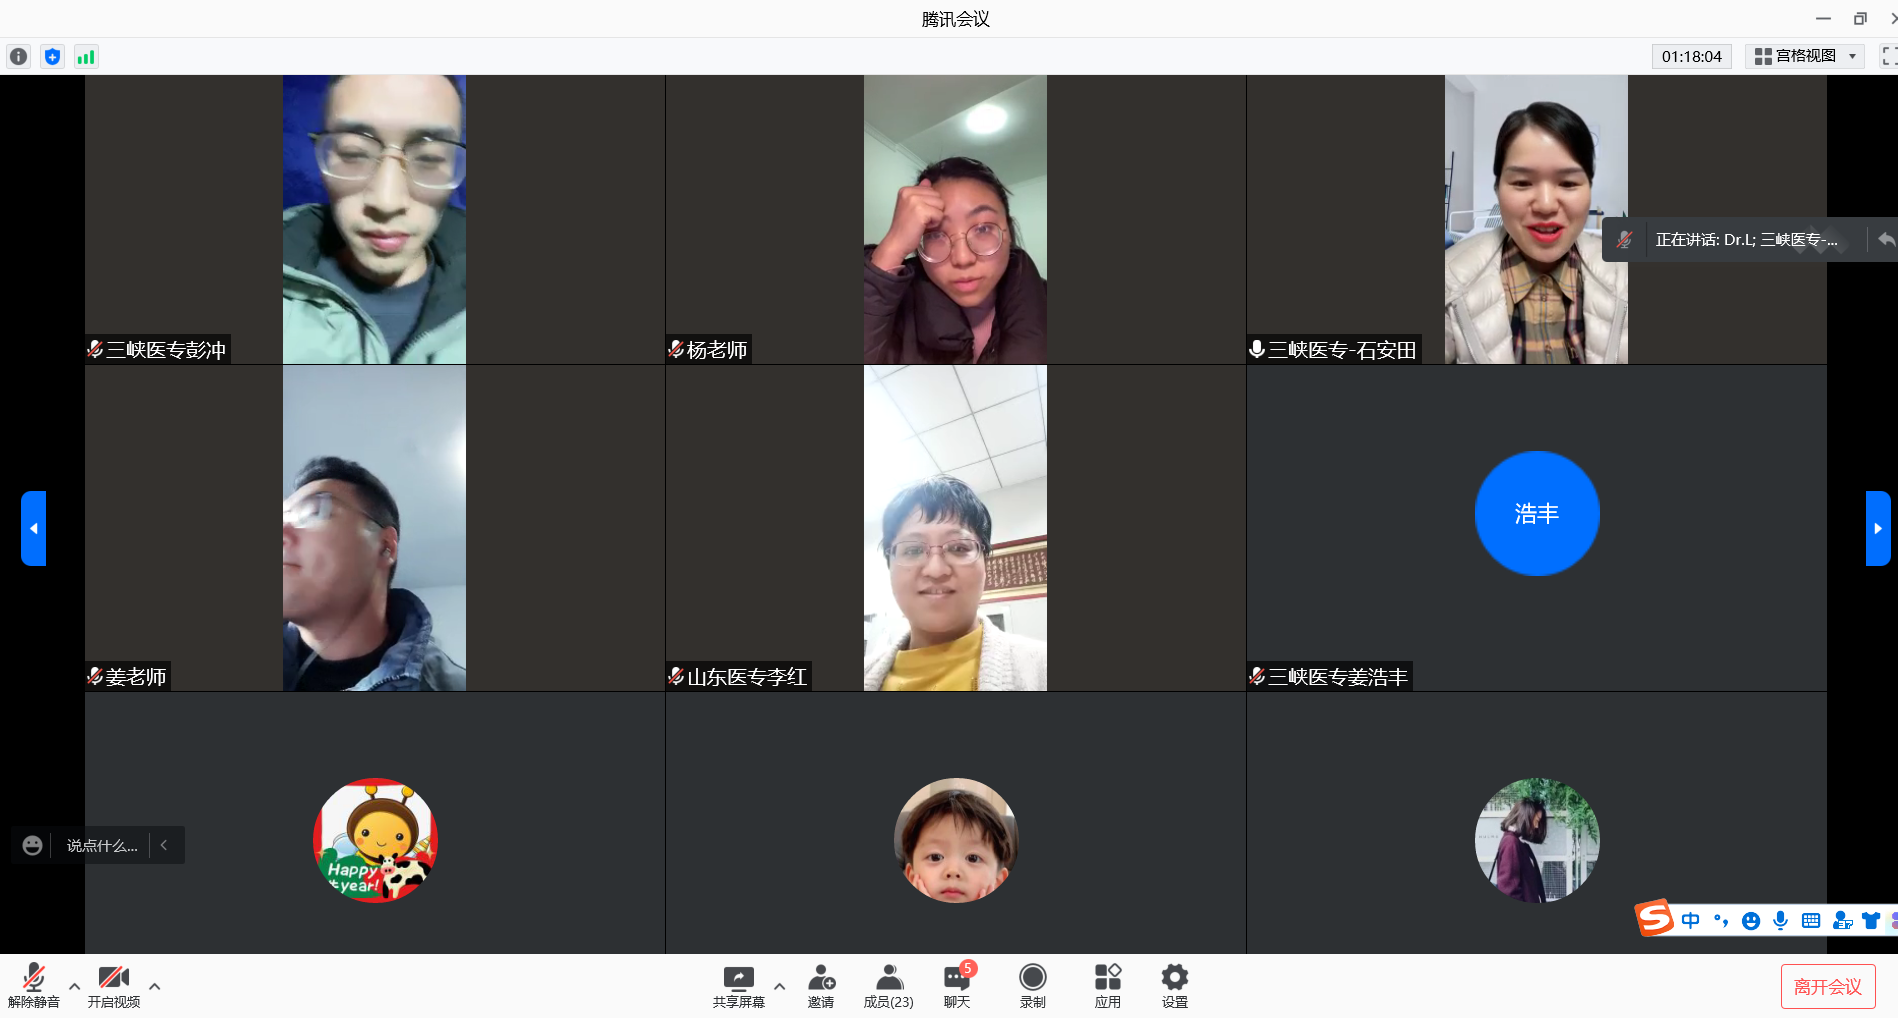Turn on camera with 开启视频

pos(114,986)
